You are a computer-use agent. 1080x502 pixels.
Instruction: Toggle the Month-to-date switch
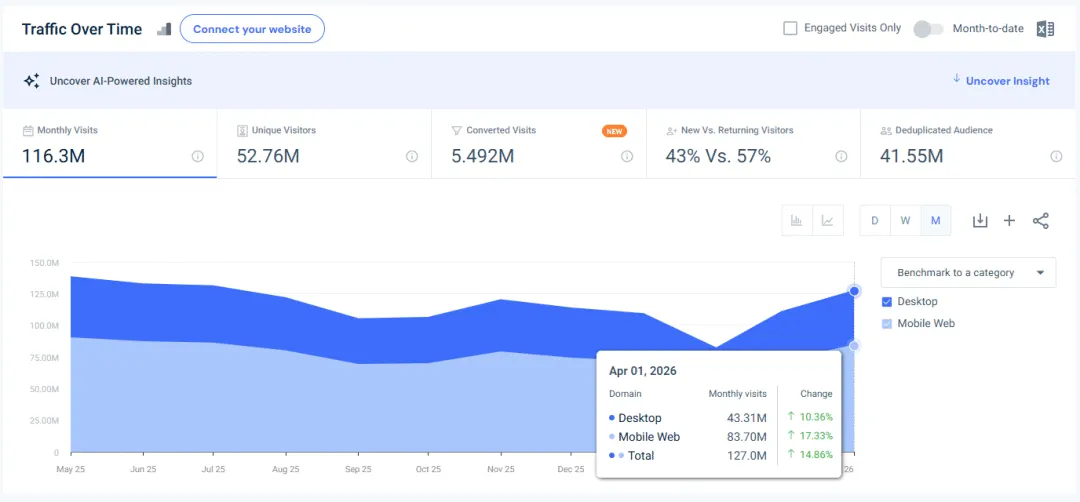pos(928,29)
